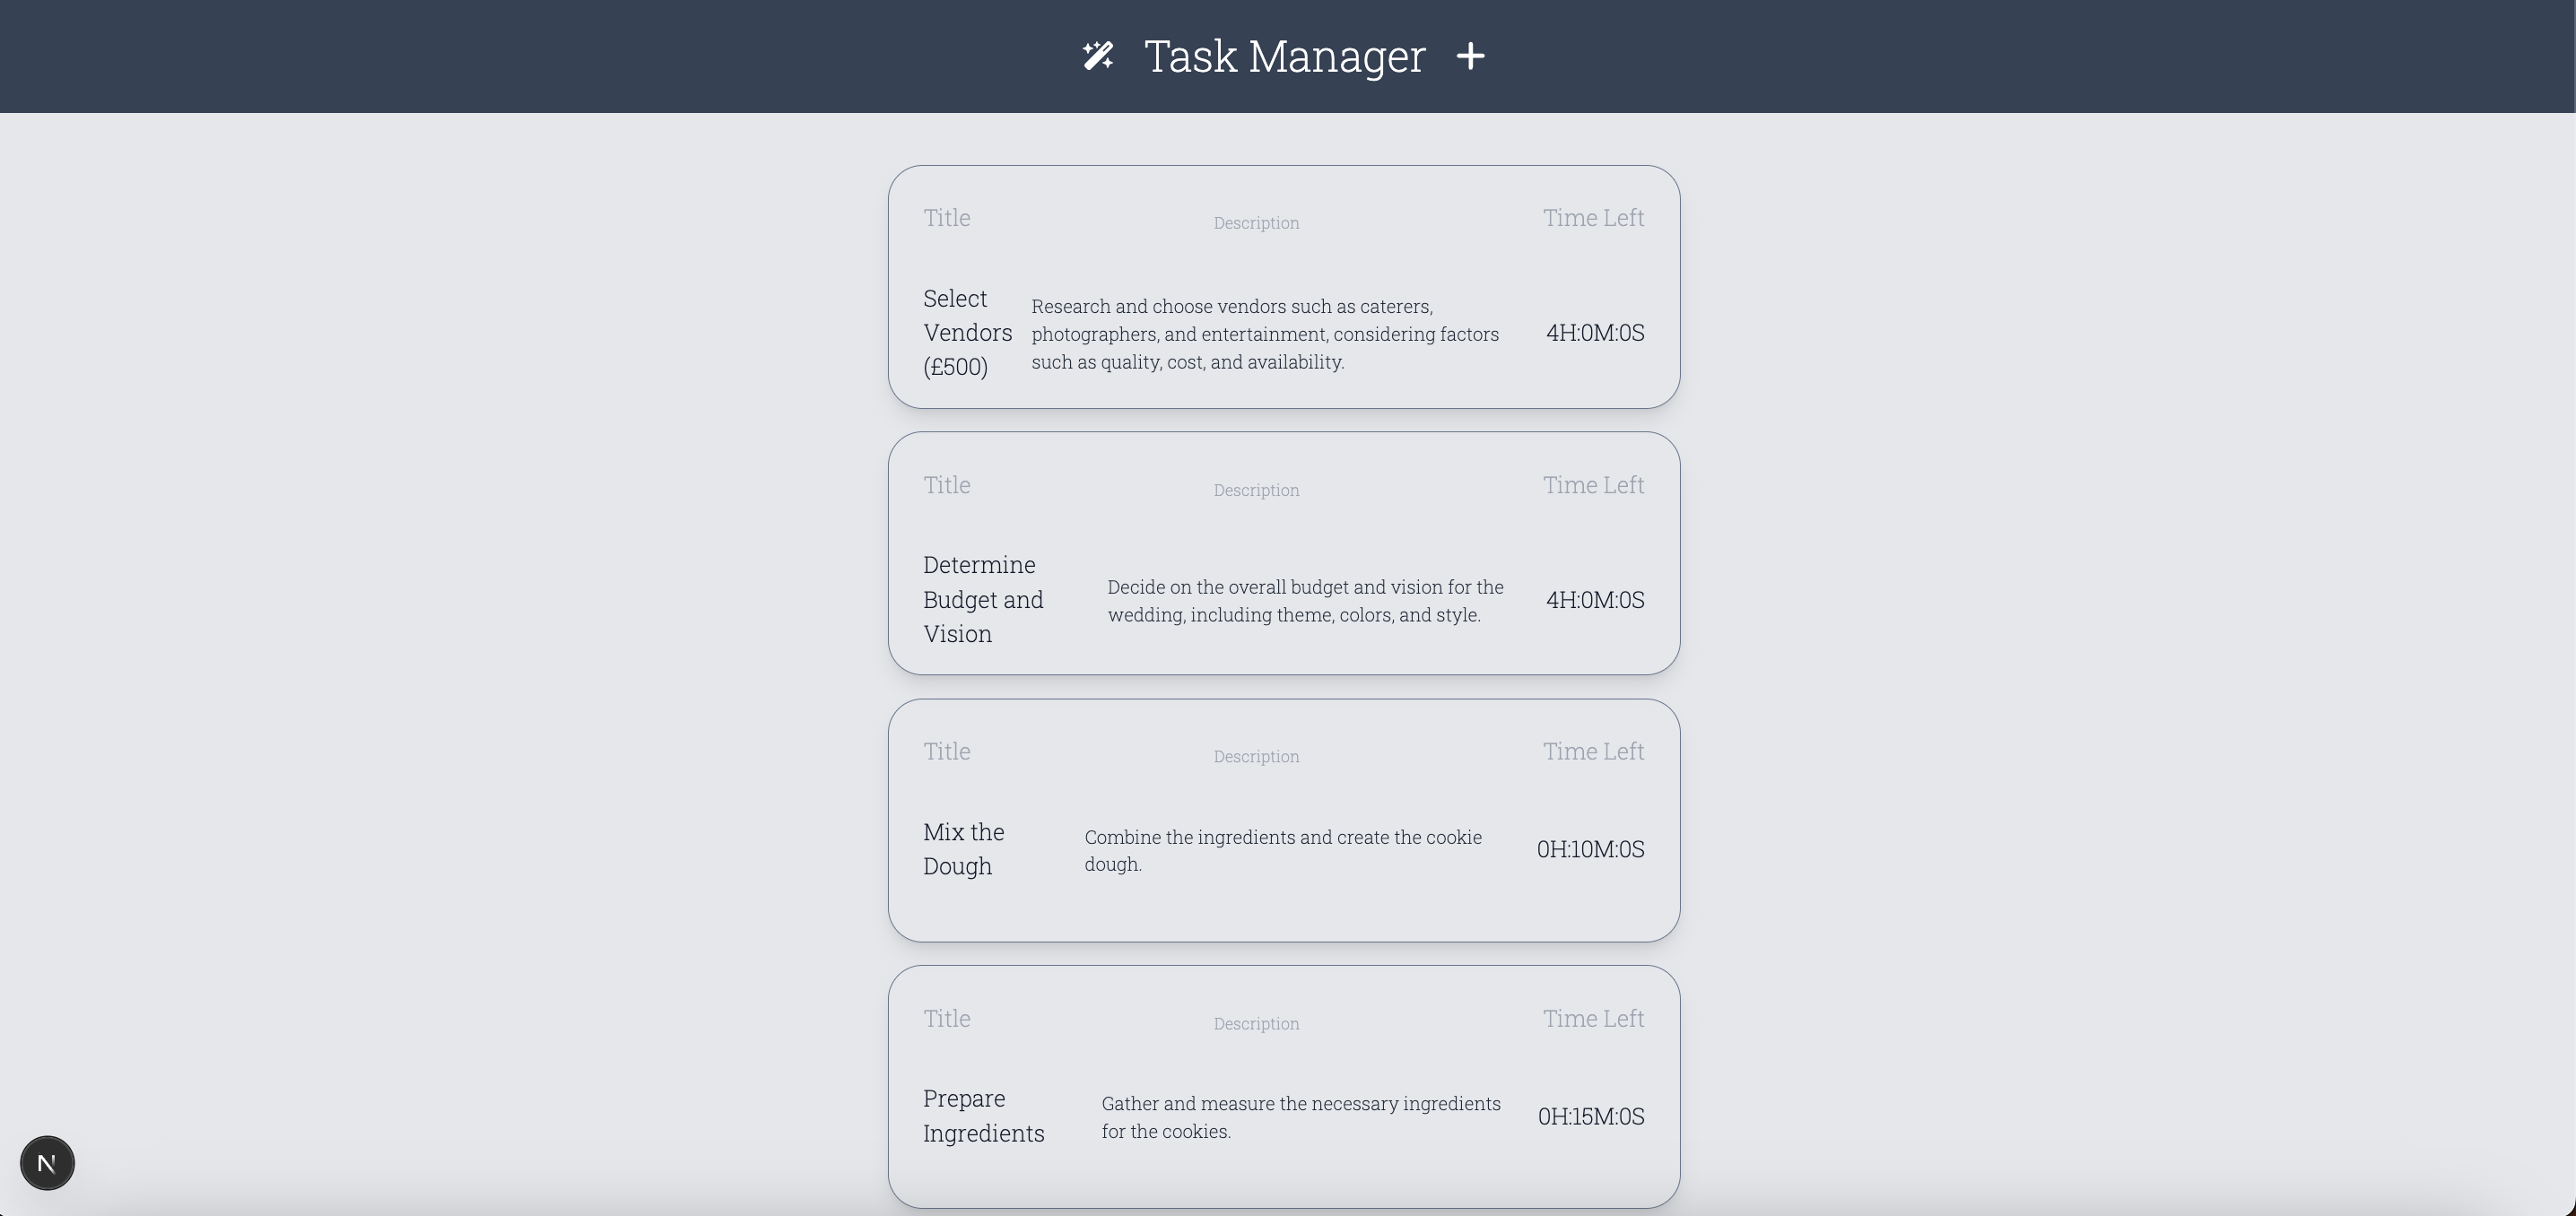This screenshot has width=2576, height=1216.
Task: Click the 0H:10M:0S timer on Mix the Dough
Action: point(1590,849)
